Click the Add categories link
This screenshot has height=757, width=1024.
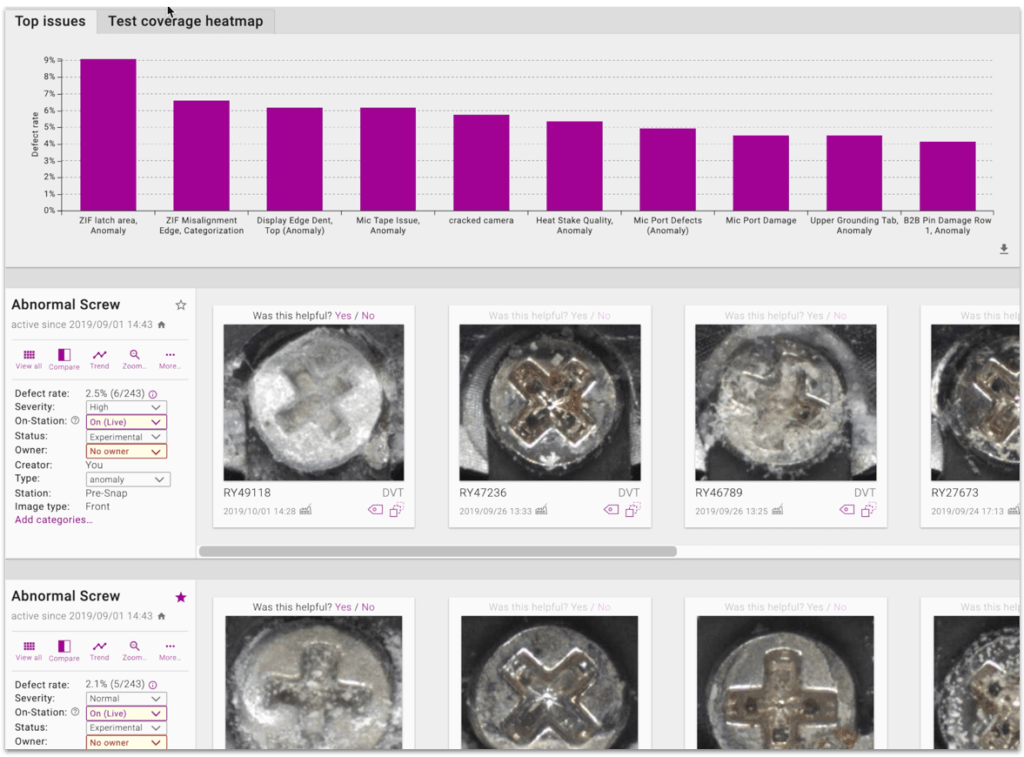click(x=54, y=520)
